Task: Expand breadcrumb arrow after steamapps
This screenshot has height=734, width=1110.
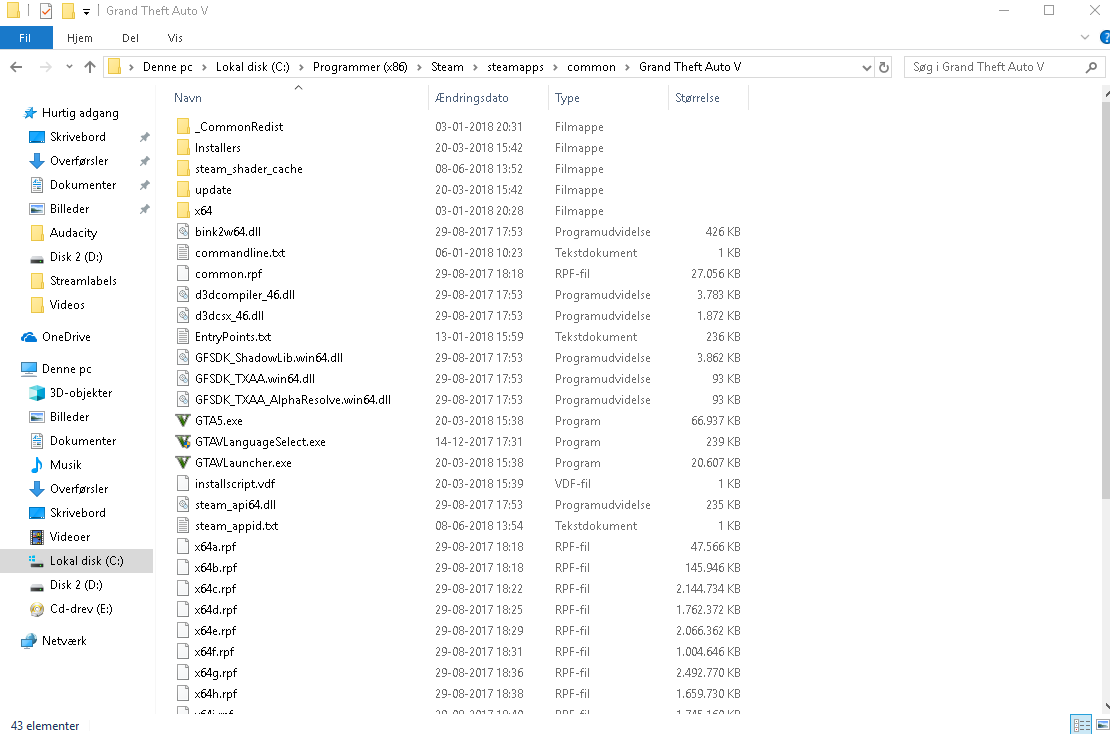Action: 555,67
